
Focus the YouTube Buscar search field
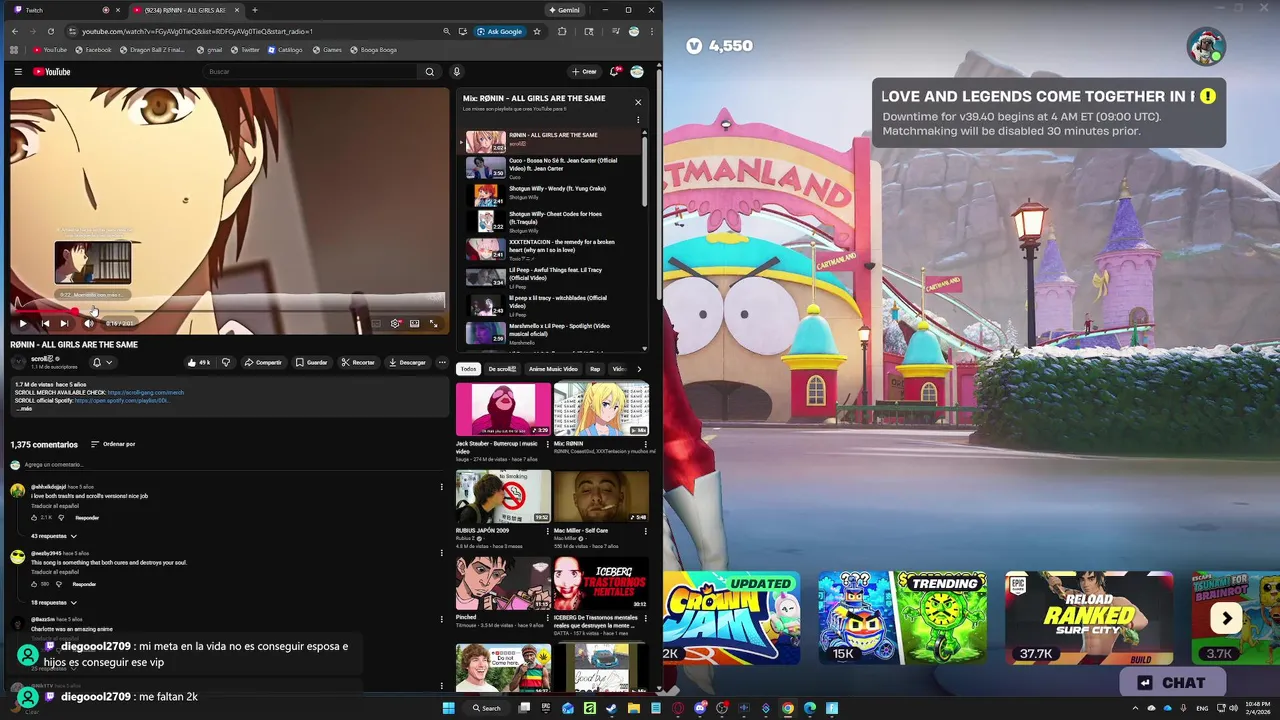coord(310,72)
